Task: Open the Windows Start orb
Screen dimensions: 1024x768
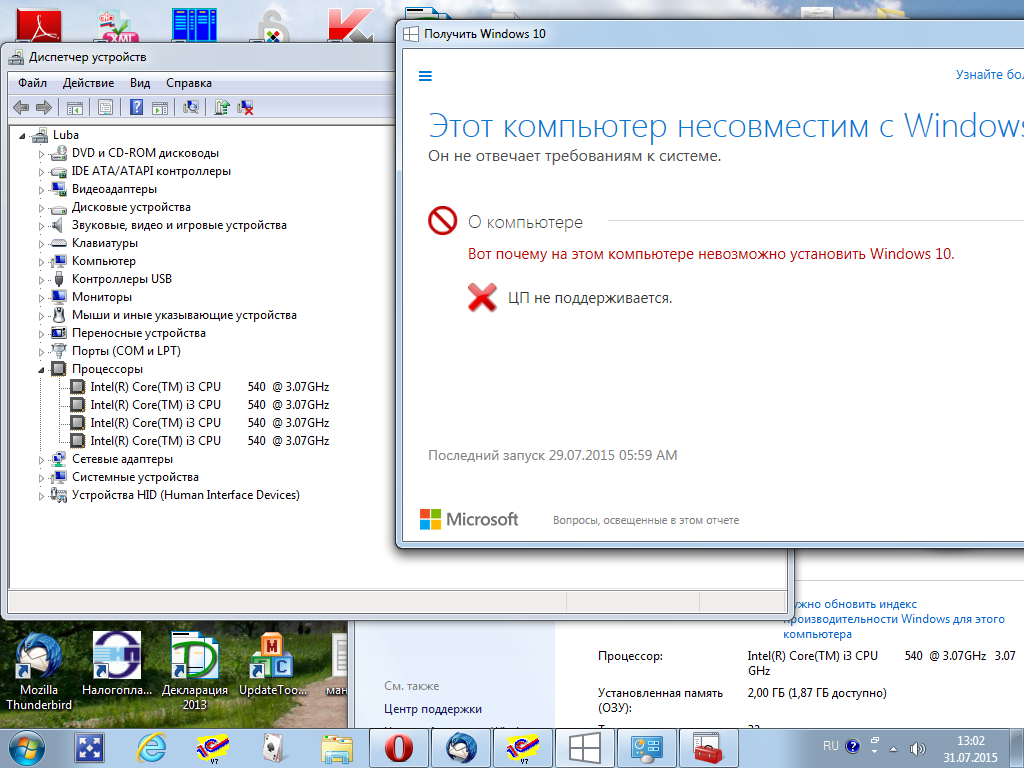Action: tap(27, 748)
